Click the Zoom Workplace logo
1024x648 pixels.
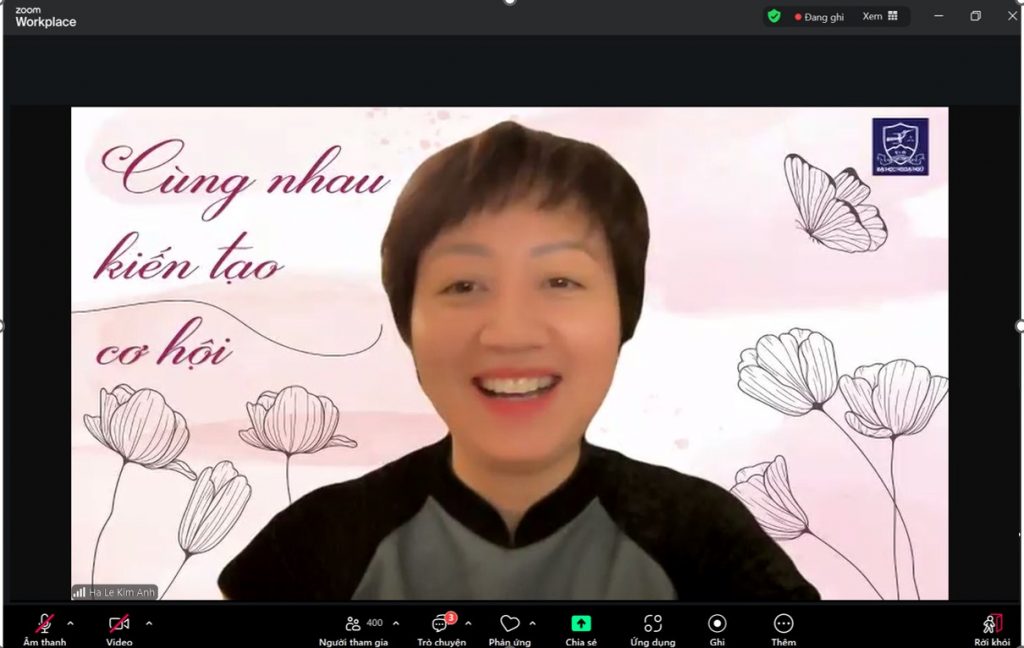pos(45,16)
